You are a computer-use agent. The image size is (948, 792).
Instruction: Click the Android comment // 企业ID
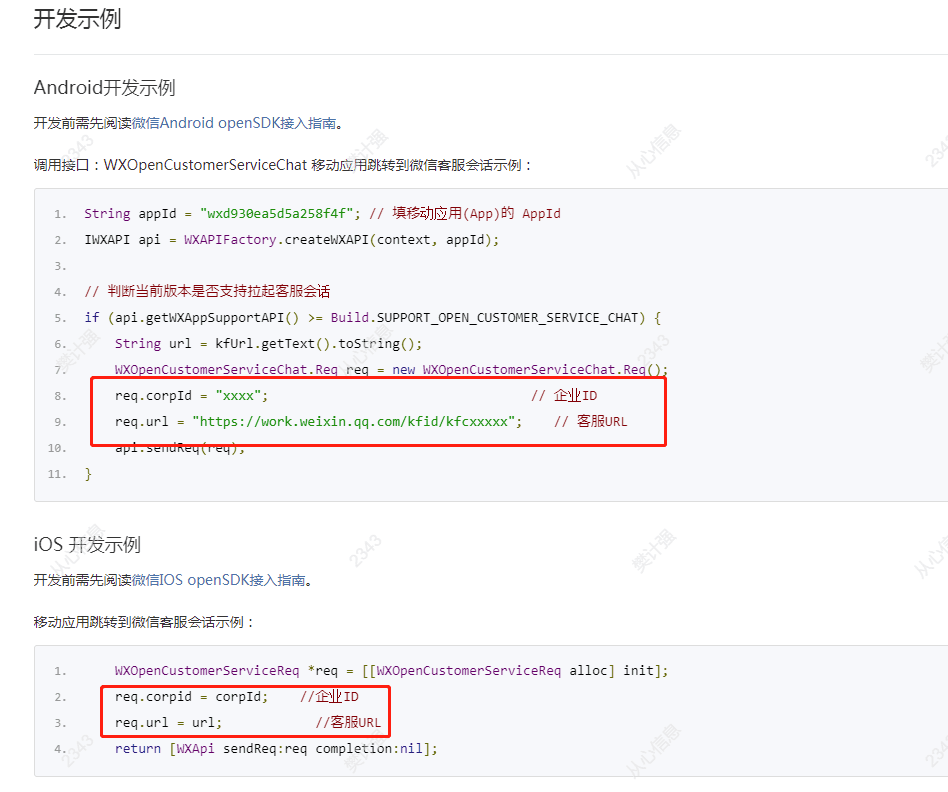click(x=564, y=396)
